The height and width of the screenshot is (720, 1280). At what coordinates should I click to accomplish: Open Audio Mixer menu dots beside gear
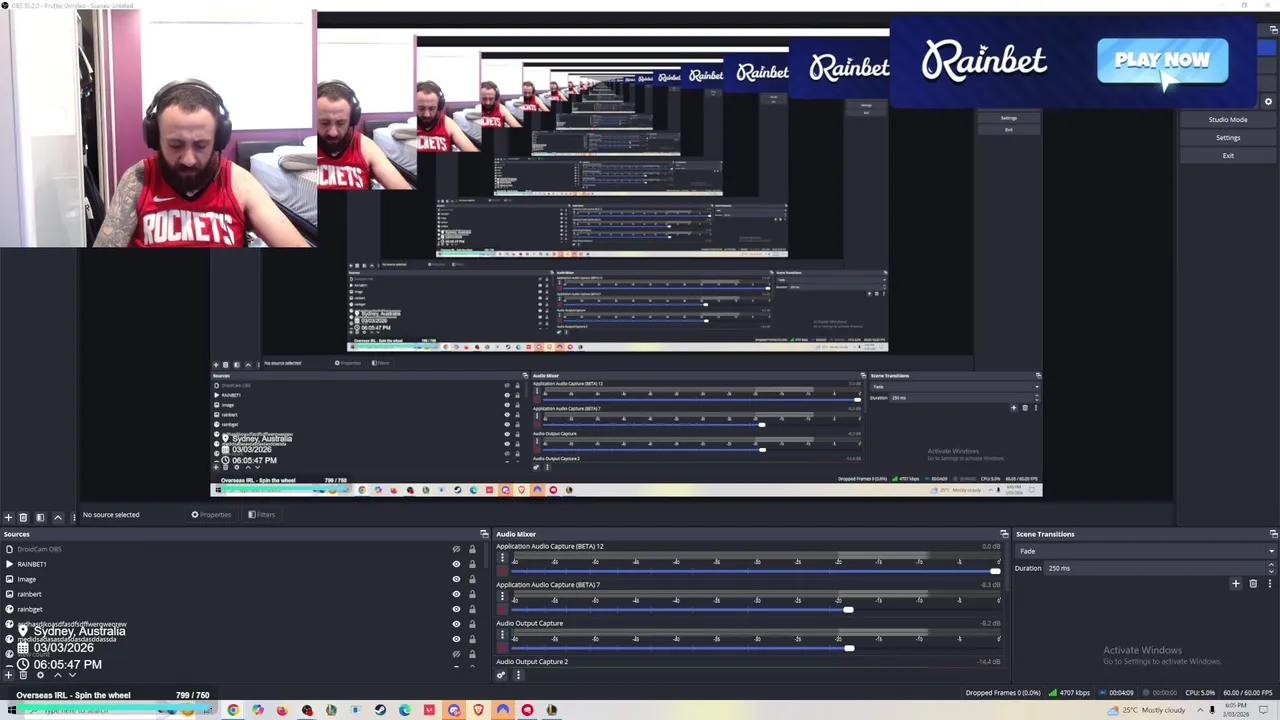518,675
